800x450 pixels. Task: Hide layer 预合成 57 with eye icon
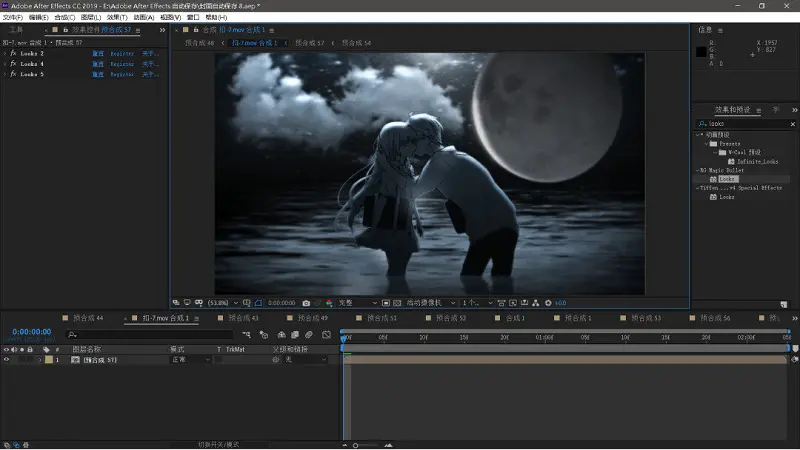[x=7, y=360]
